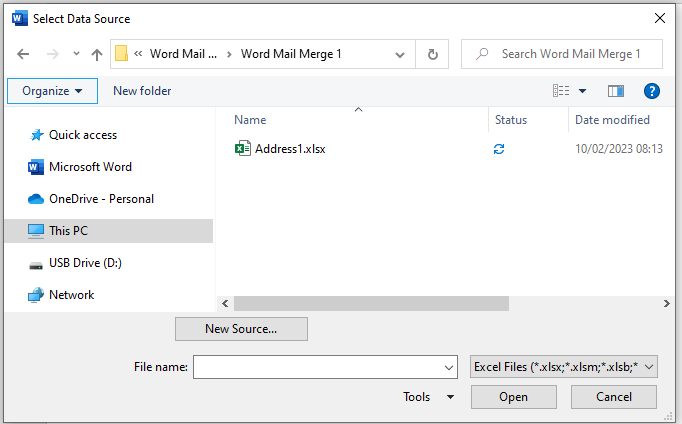Open the Organize menu
682x424 pixels.
[52, 91]
